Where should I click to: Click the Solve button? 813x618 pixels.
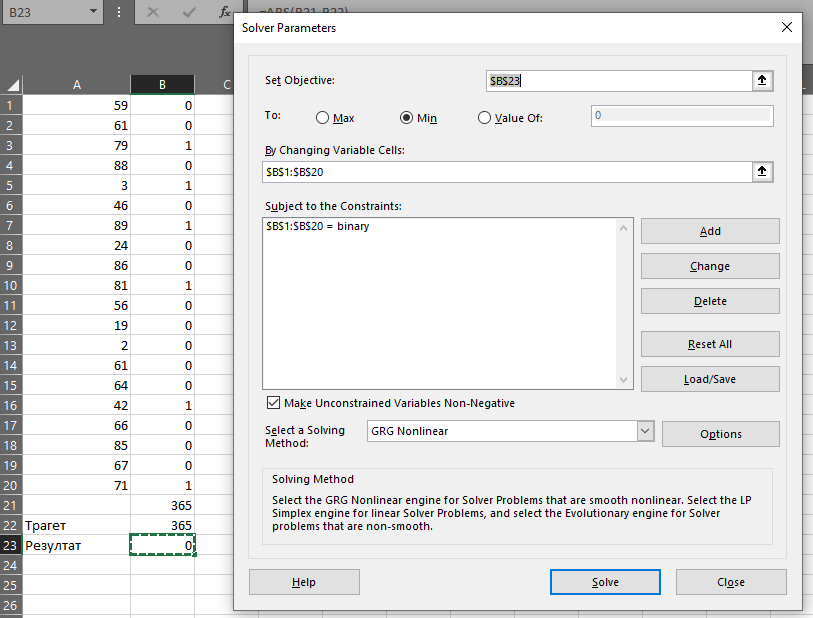(605, 582)
